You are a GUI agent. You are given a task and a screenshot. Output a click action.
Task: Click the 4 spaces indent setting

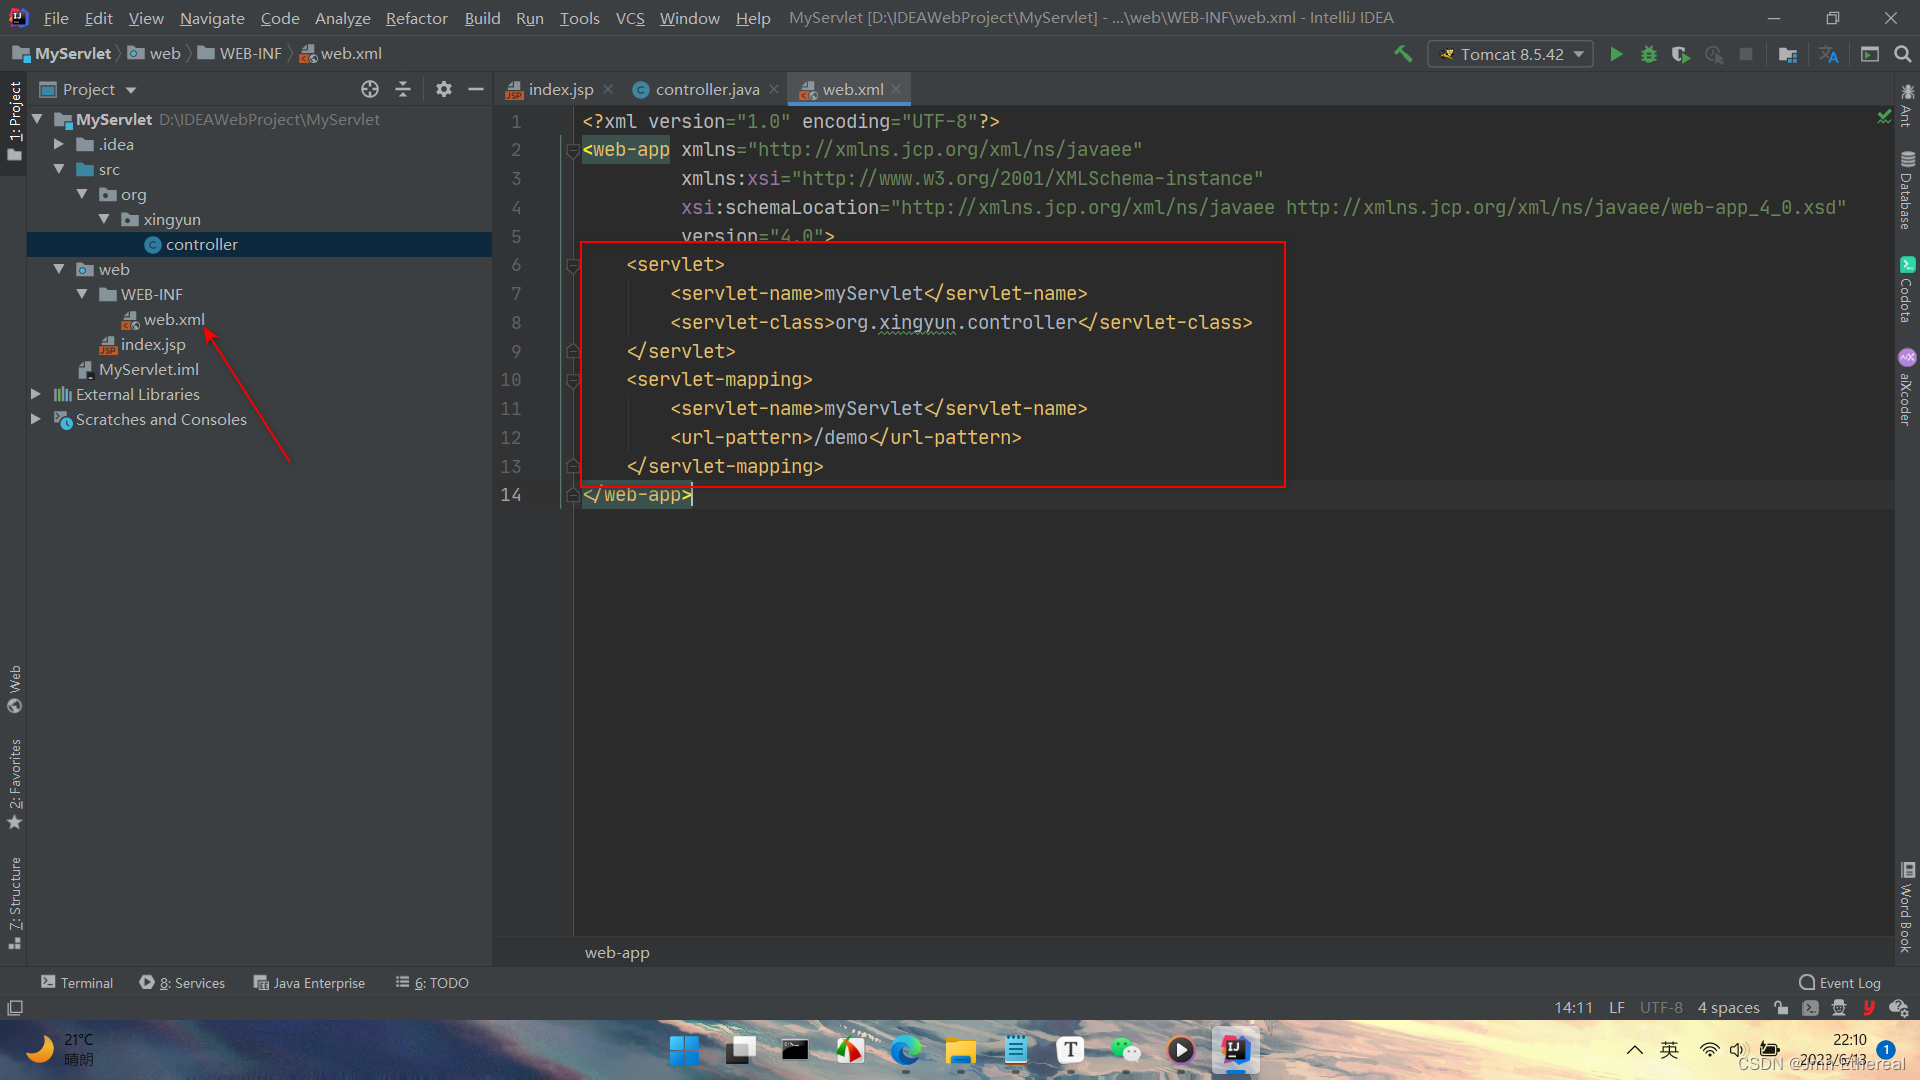click(x=1728, y=1008)
